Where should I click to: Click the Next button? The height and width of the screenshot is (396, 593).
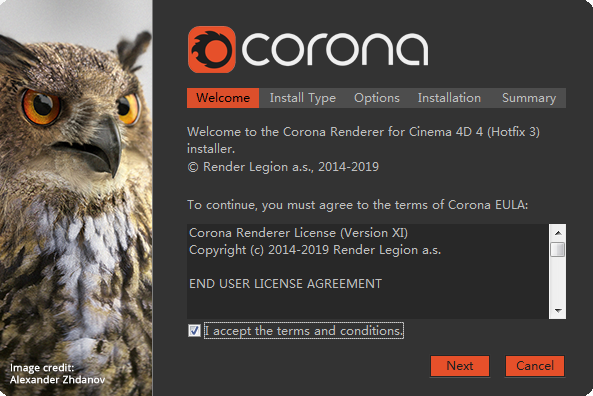point(460,366)
